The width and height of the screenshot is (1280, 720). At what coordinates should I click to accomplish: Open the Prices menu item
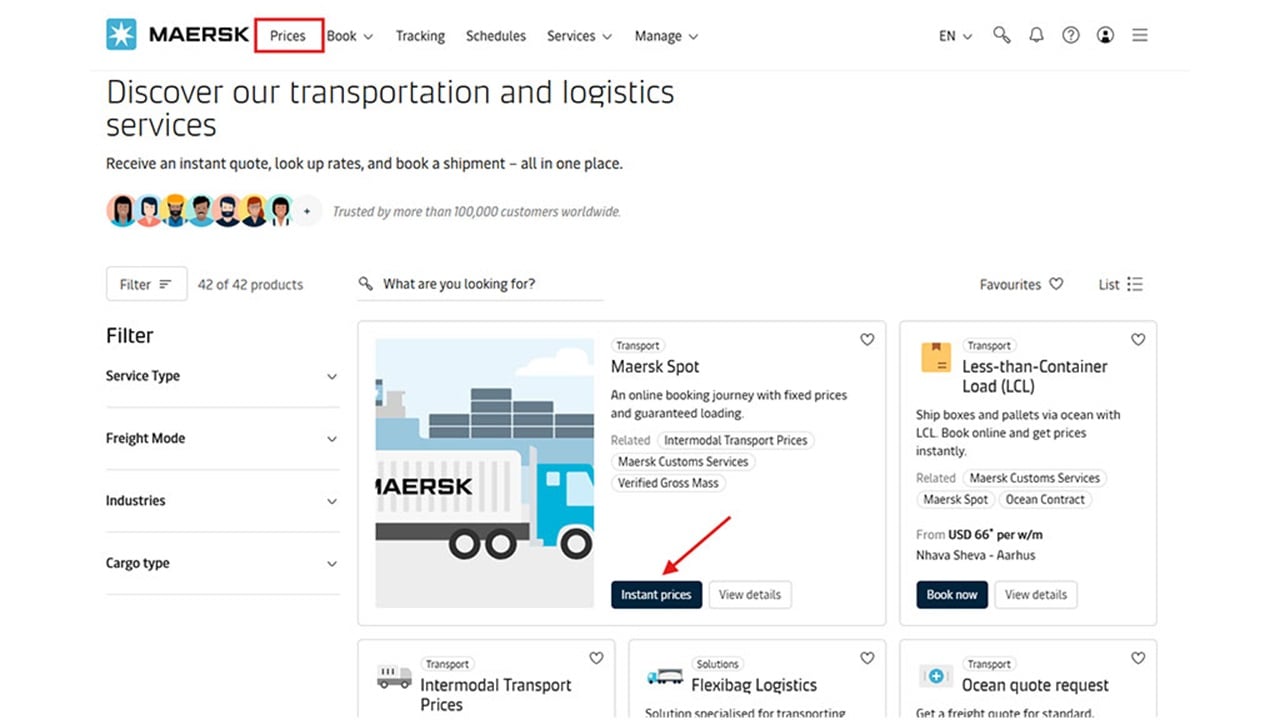click(x=288, y=36)
